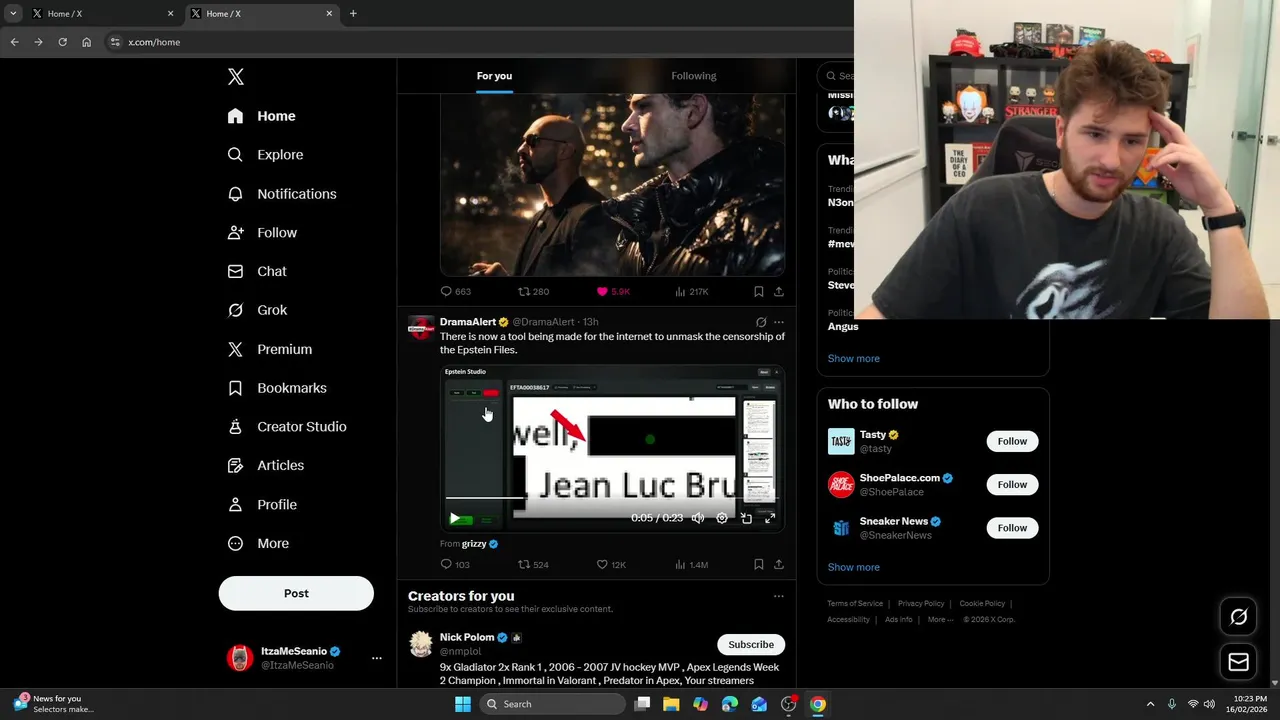This screenshot has width=1280, height=720.
Task: Open a new browser tab
Action: (353, 14)
